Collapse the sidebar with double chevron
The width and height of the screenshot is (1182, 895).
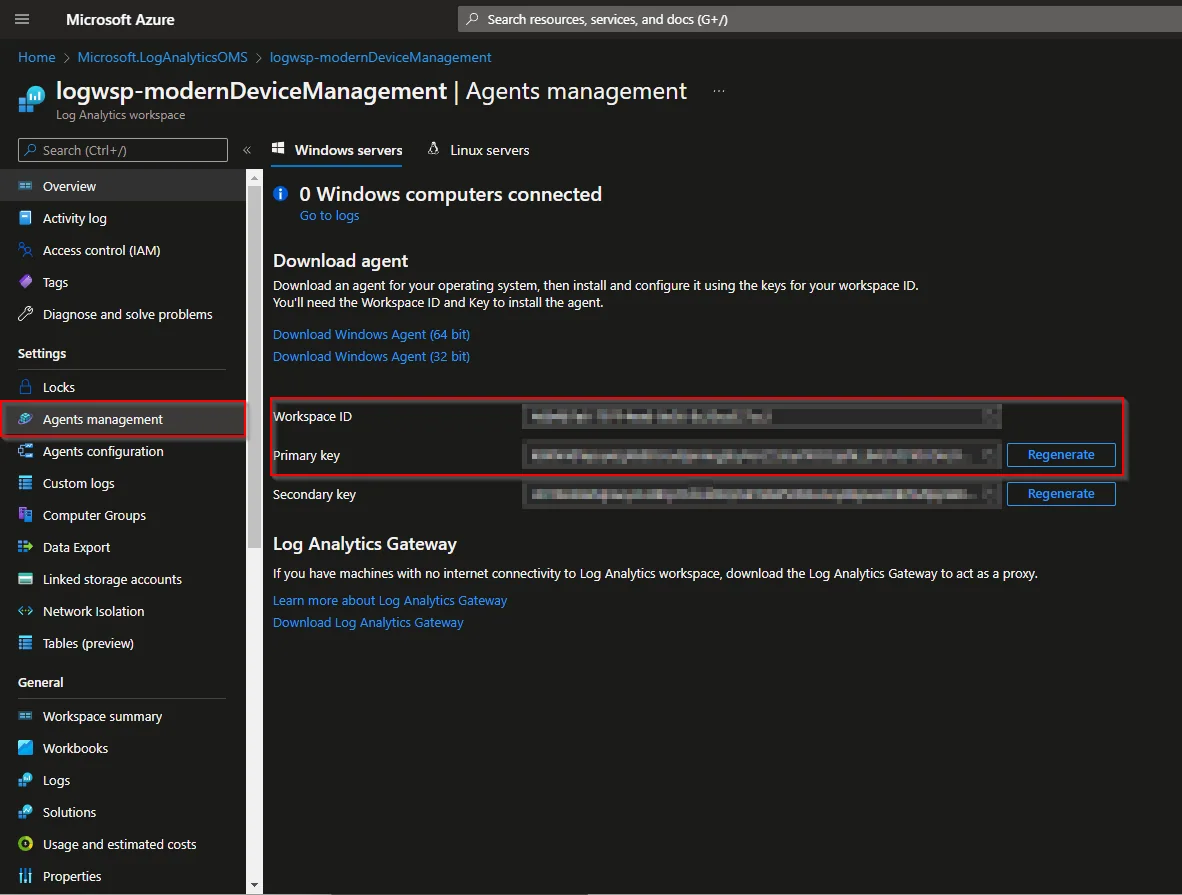[247, 150]
